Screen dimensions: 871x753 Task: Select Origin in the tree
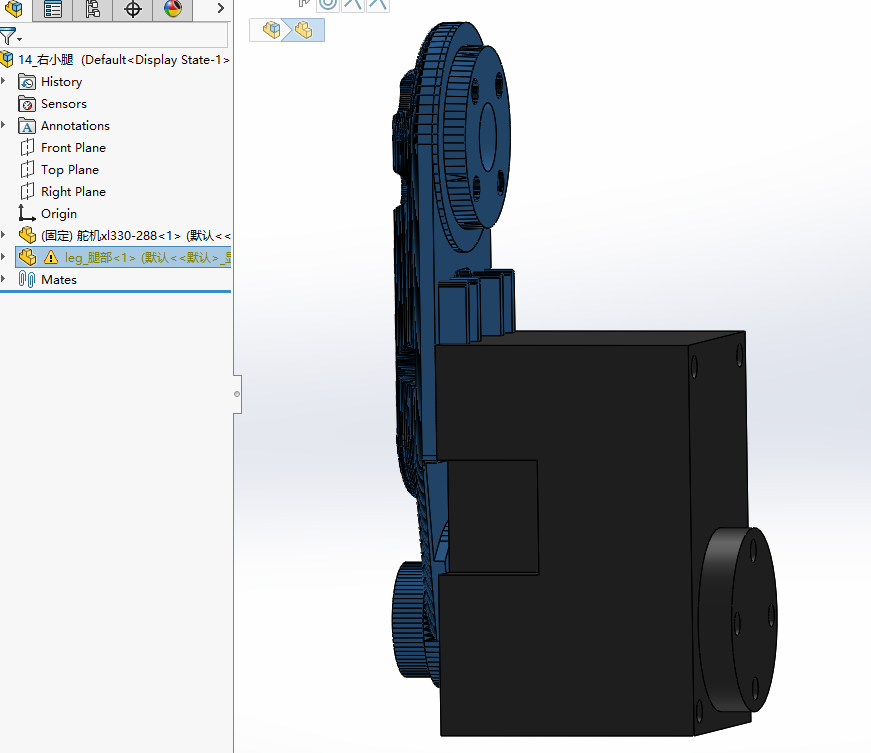point(59,214)
